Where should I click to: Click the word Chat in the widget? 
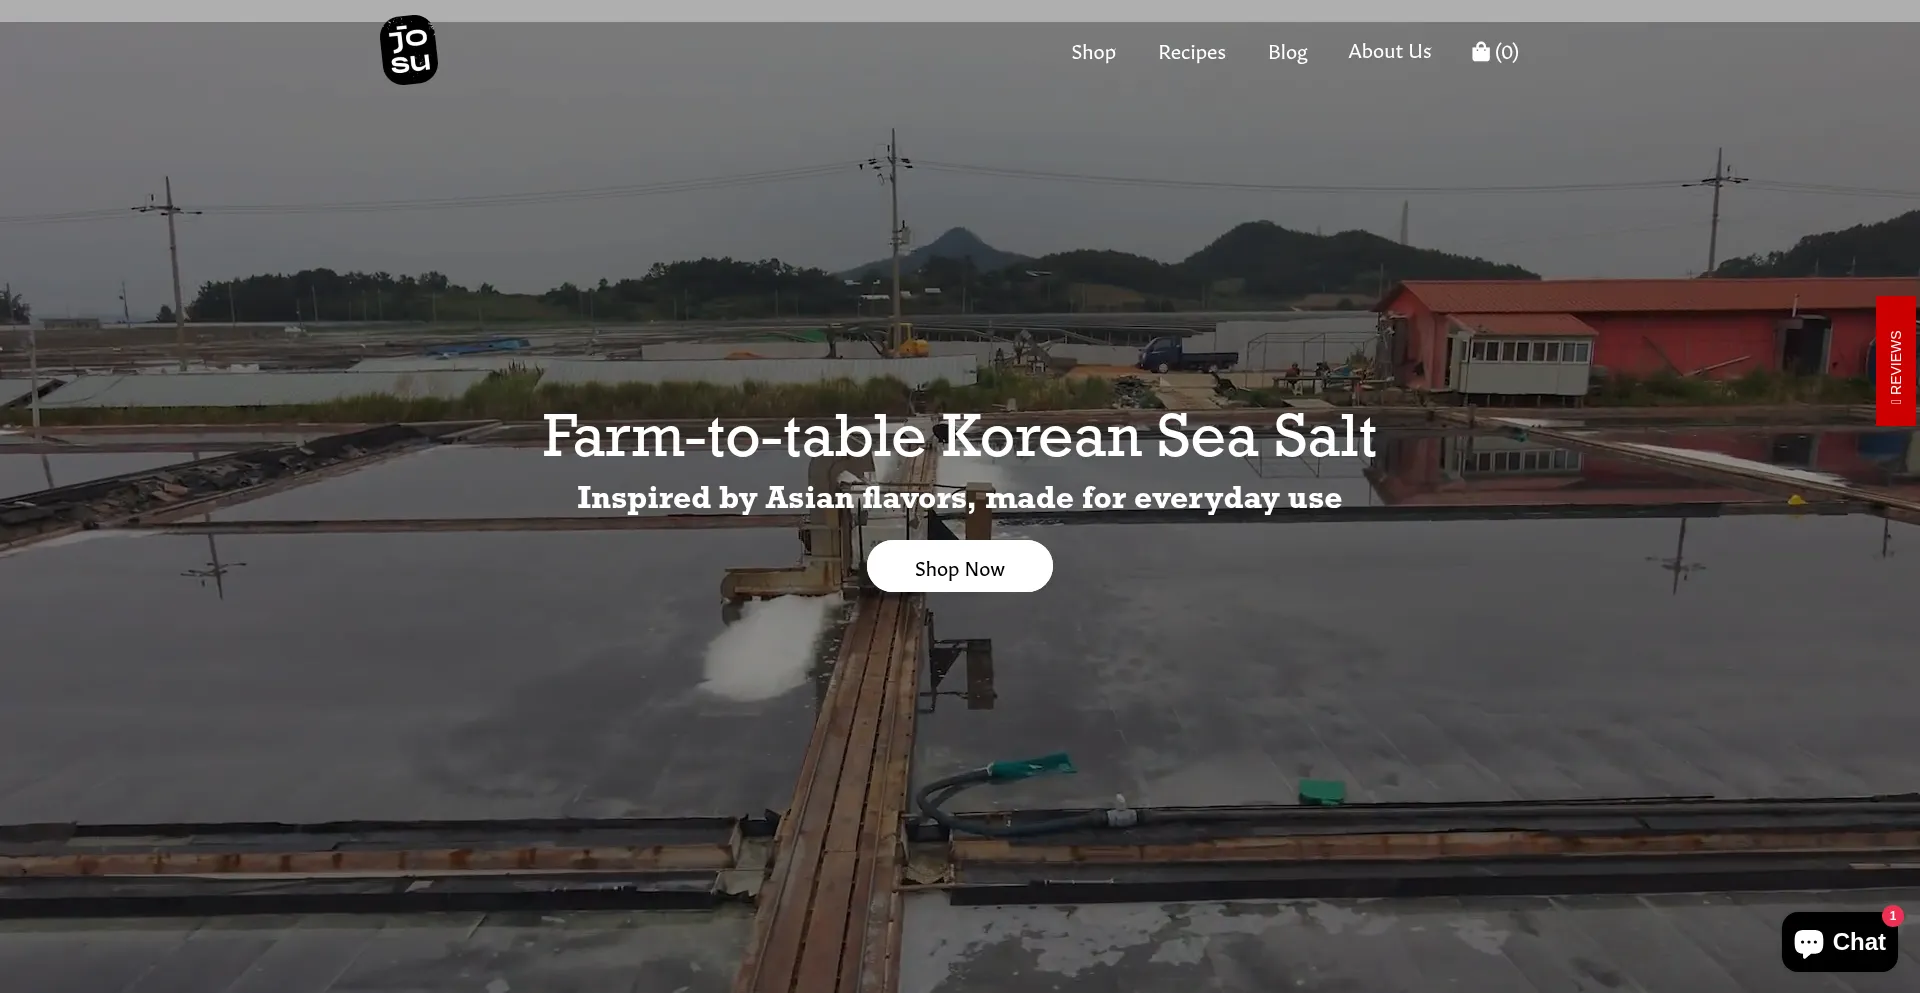tap(1859, 942)
